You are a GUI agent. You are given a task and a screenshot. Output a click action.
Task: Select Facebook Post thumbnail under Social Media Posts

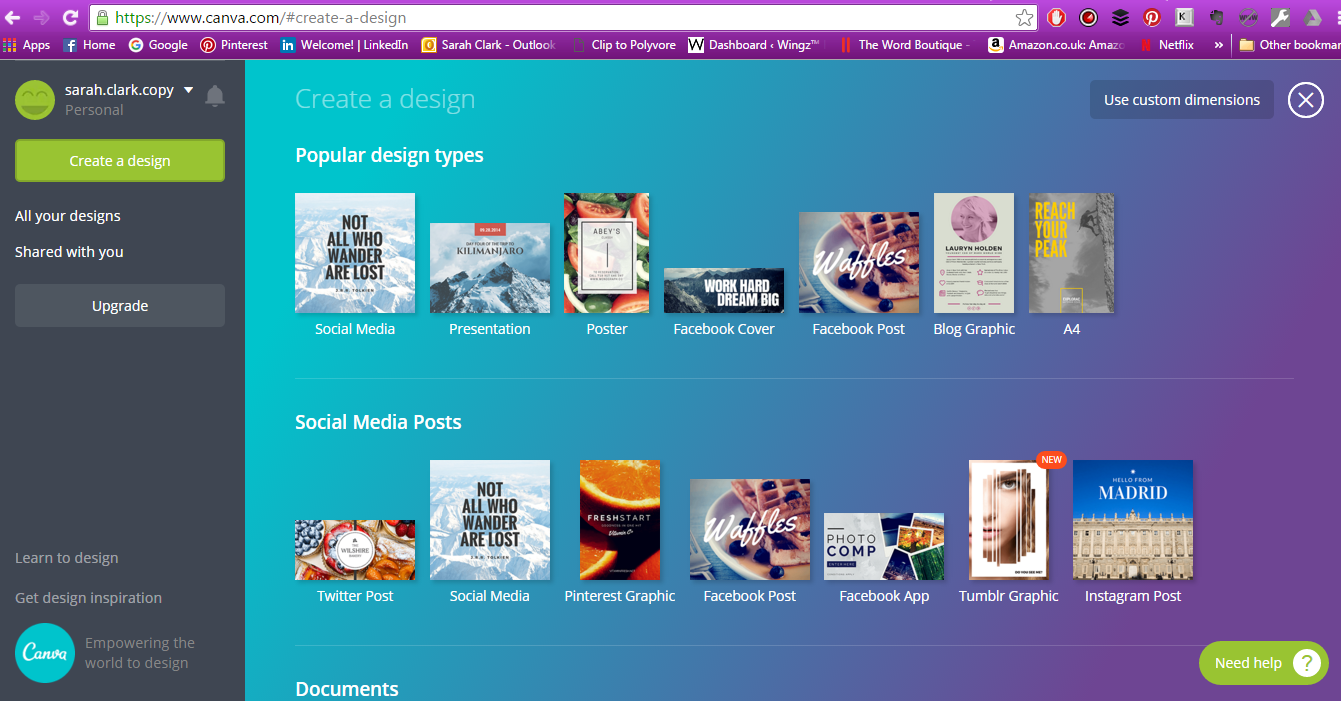(750, 530)
